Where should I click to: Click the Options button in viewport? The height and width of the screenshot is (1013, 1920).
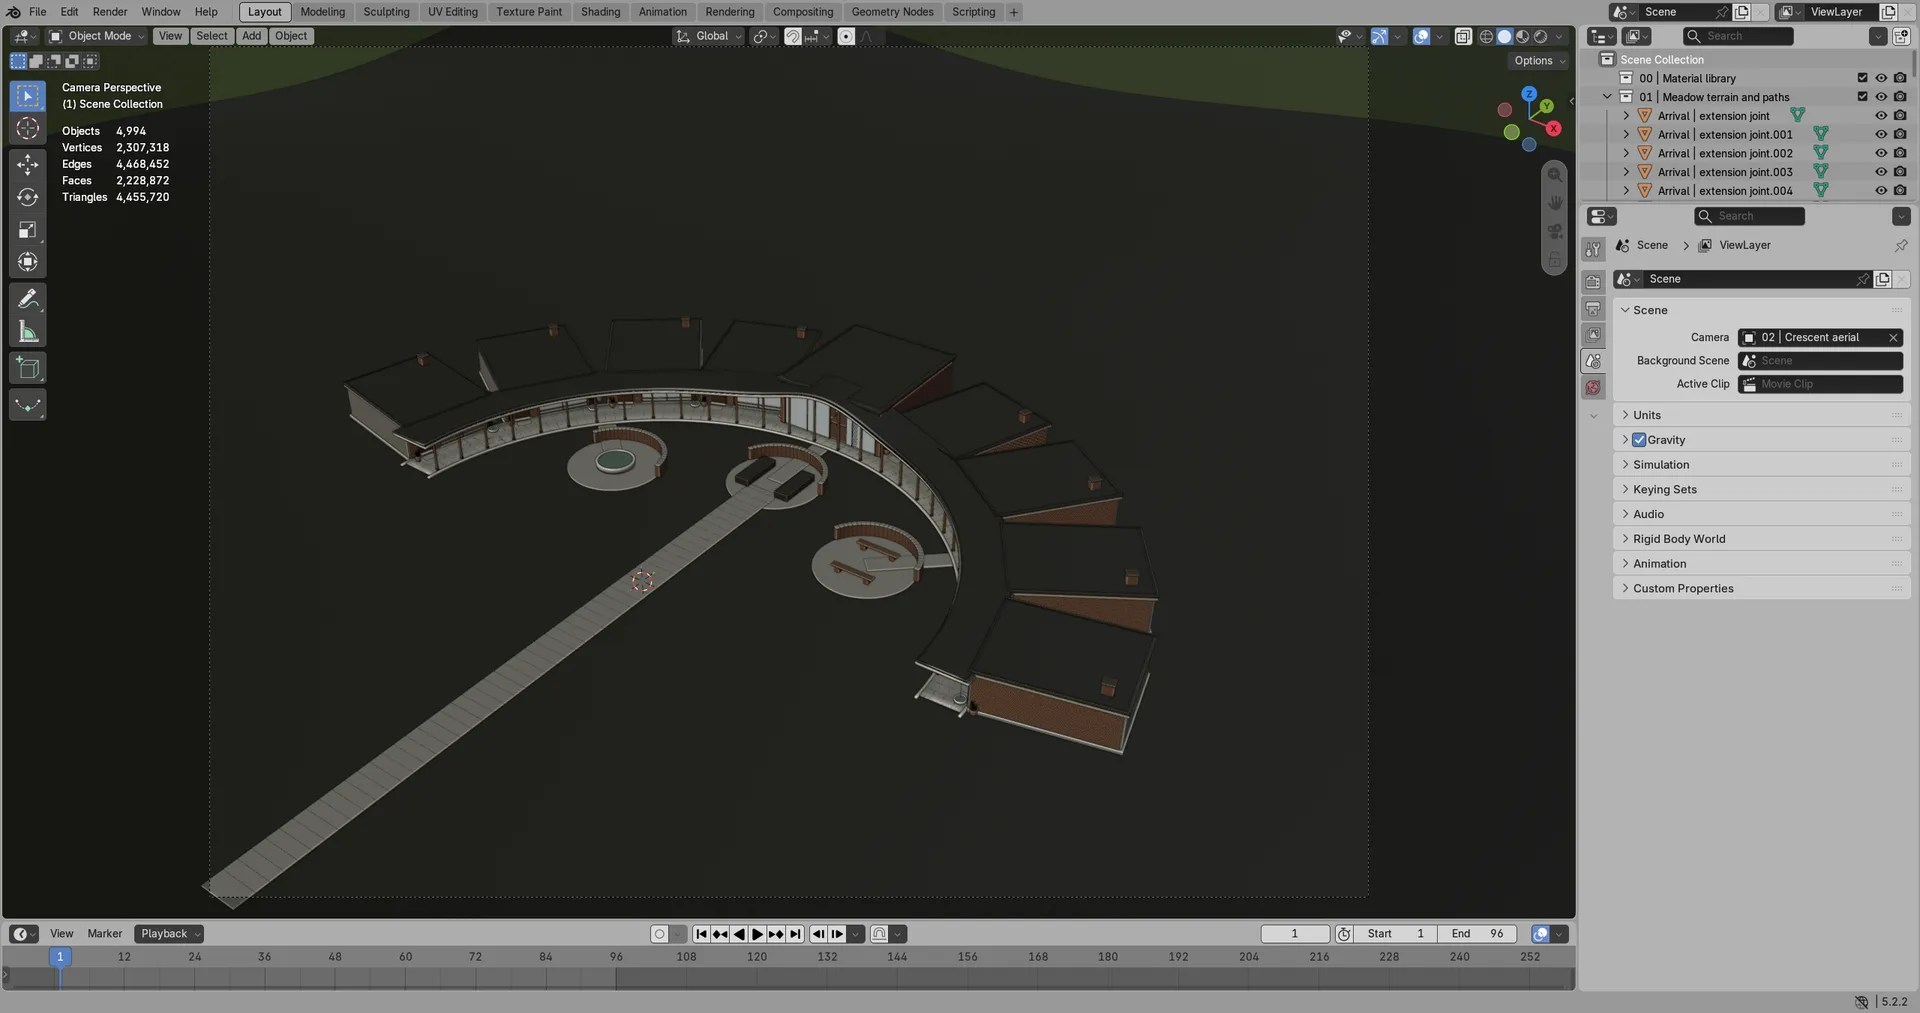[x=1539, y=61]
